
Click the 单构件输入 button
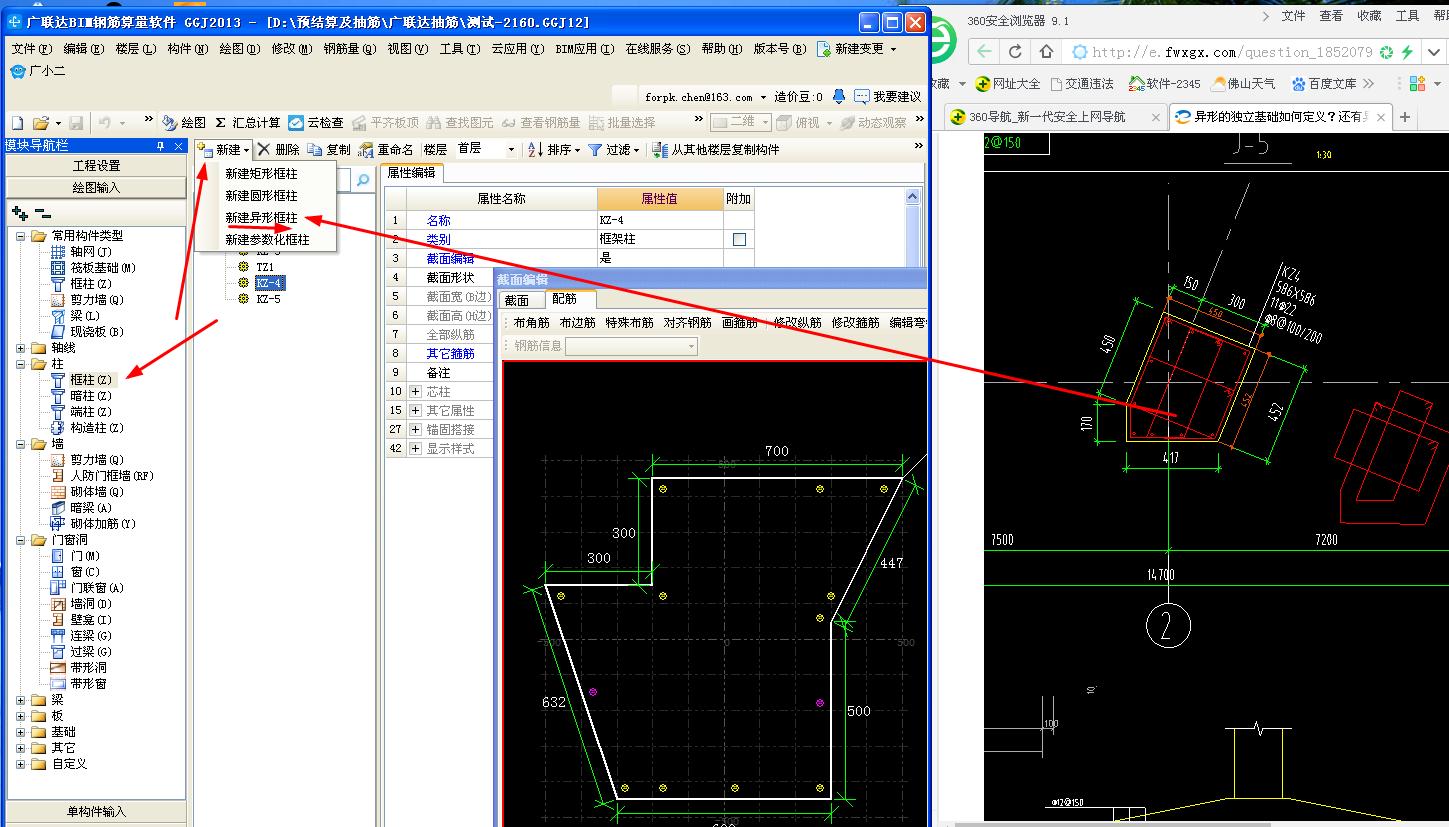pyautogui.click(x=96, y=812)
